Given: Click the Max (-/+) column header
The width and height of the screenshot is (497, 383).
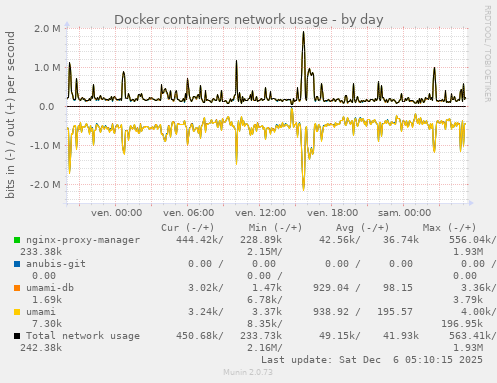Looking at the screenshot, I should point(450,228).
